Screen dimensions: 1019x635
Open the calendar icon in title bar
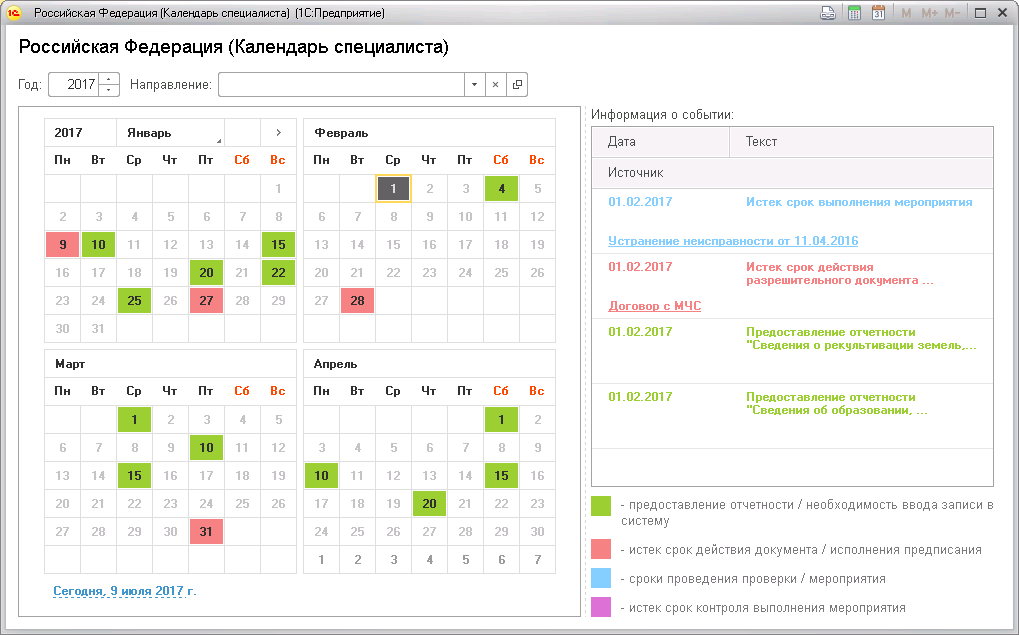[878, 12]
